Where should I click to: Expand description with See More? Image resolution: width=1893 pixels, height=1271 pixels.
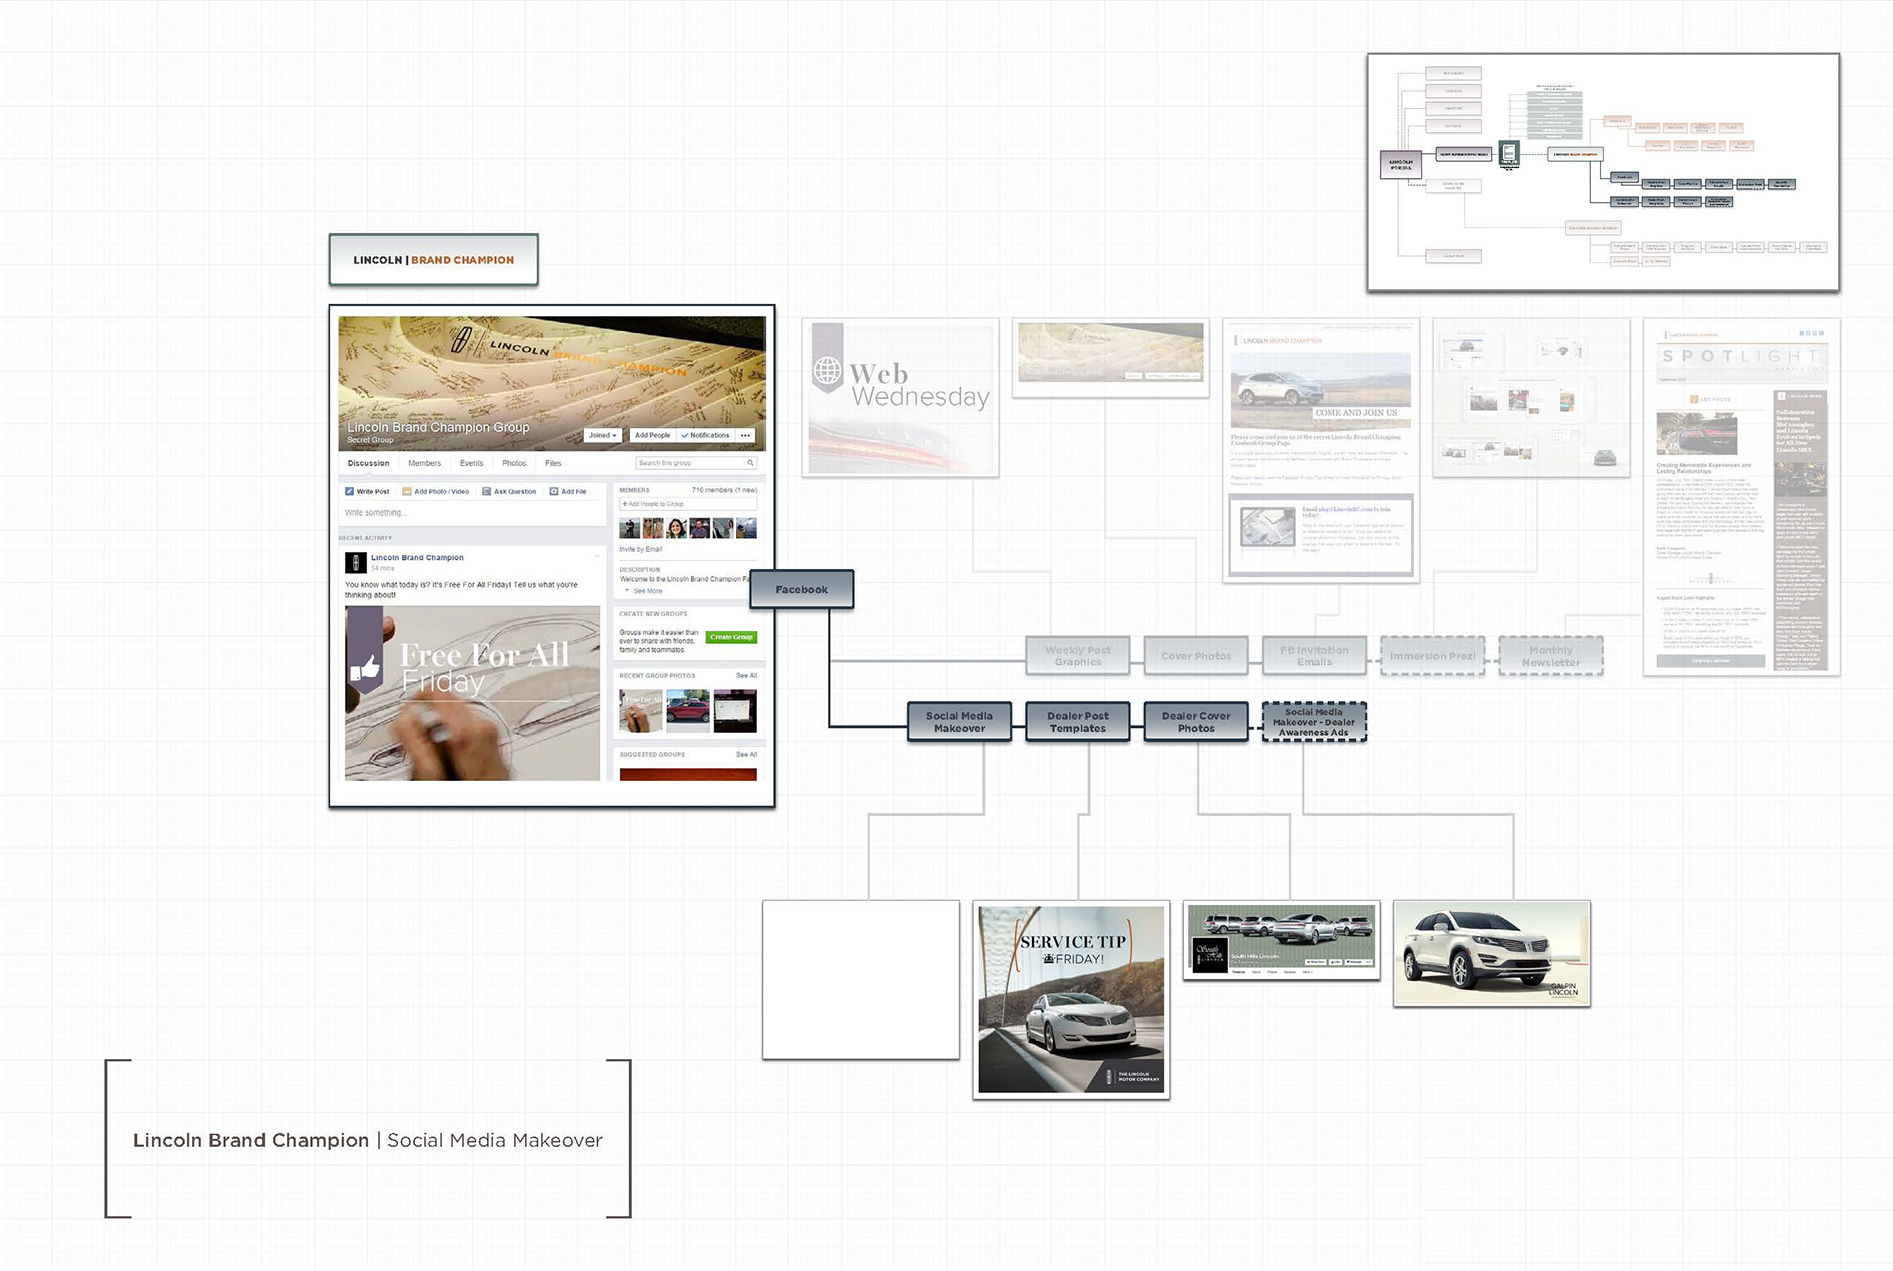coord(647,591)
